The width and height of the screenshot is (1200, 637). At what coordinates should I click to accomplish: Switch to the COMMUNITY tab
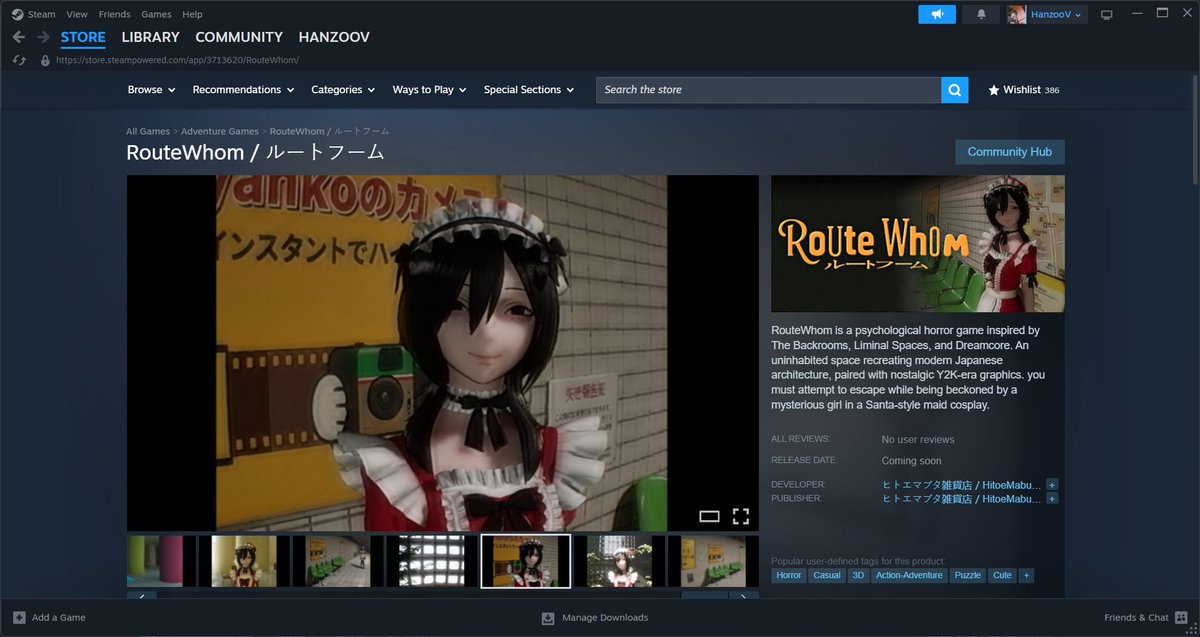click(239, 37)
